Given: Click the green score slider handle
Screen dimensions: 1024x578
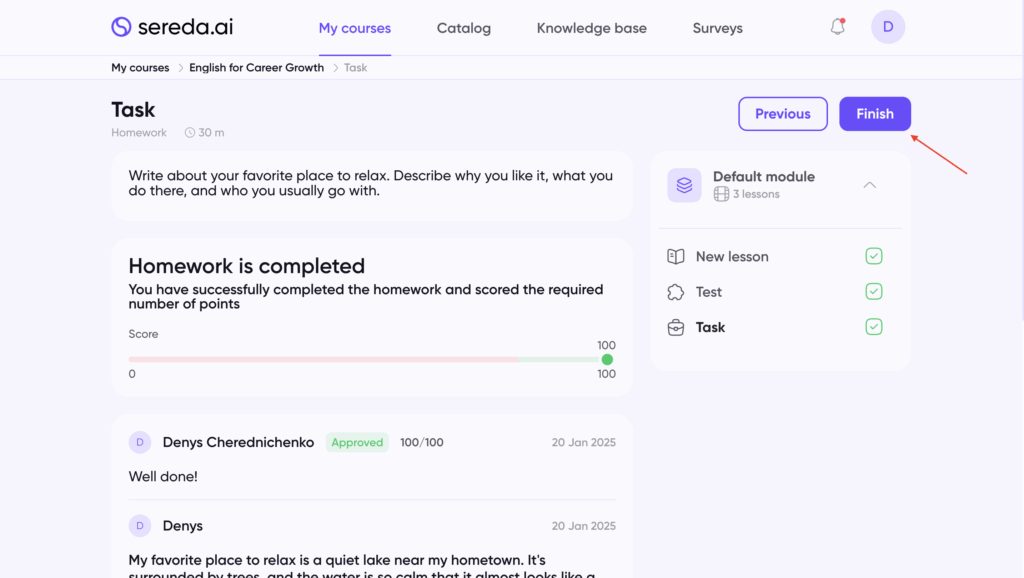Looking at the screenshot, I should (x=607, y=359).
